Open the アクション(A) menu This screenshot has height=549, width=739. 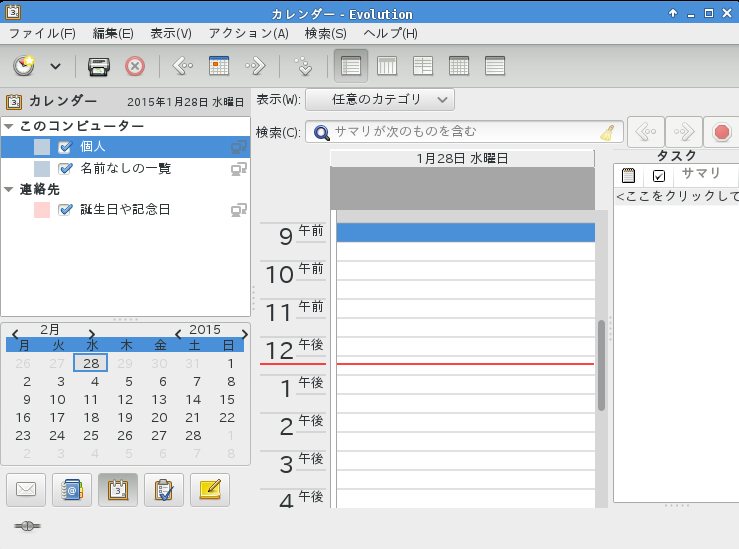point(248,33)
